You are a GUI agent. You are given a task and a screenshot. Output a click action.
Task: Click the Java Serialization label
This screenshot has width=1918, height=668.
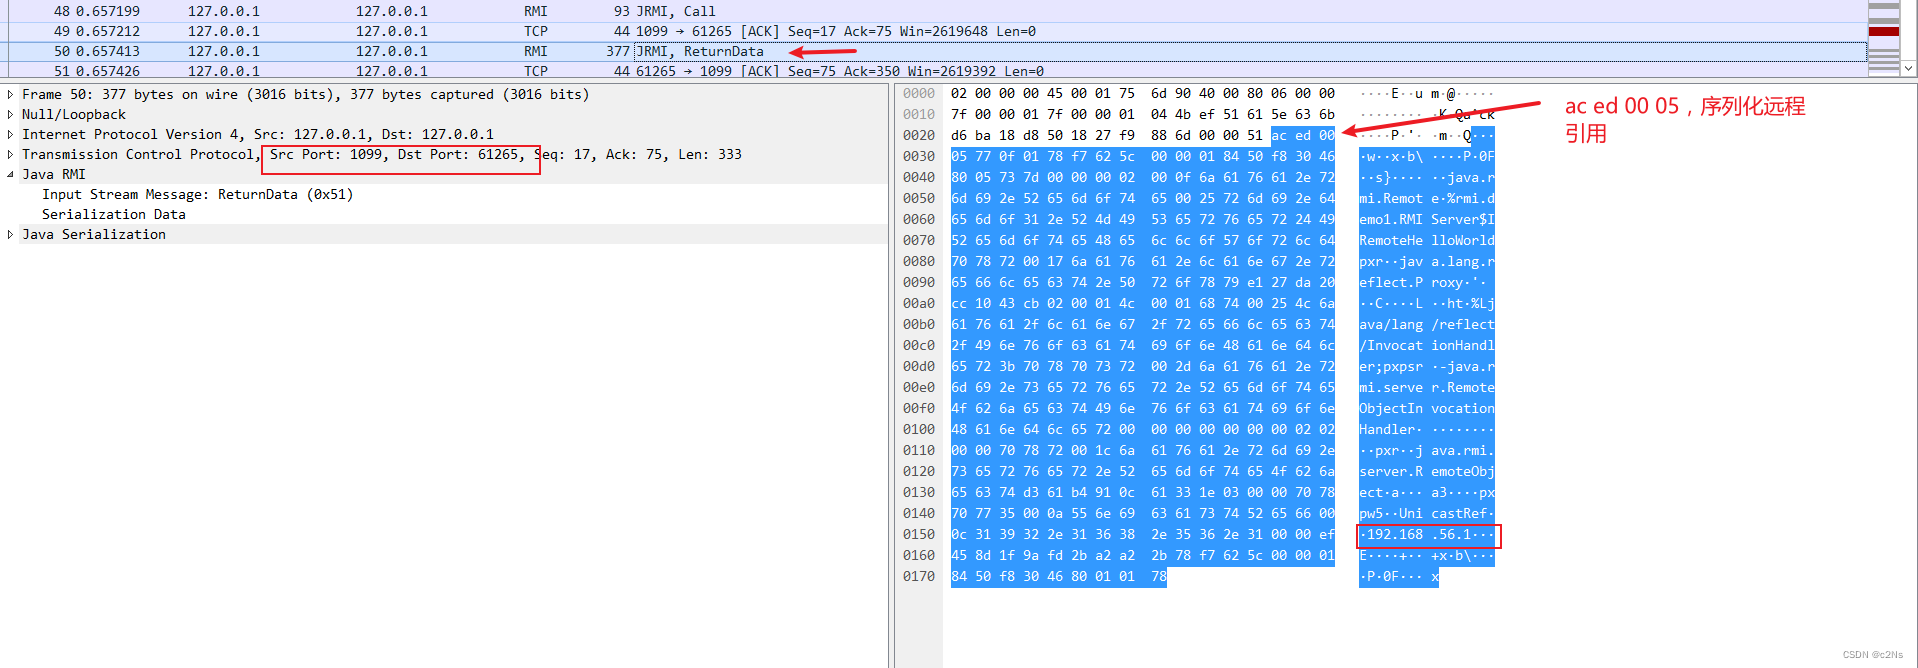pyautogui.click(x=94, y=234)
